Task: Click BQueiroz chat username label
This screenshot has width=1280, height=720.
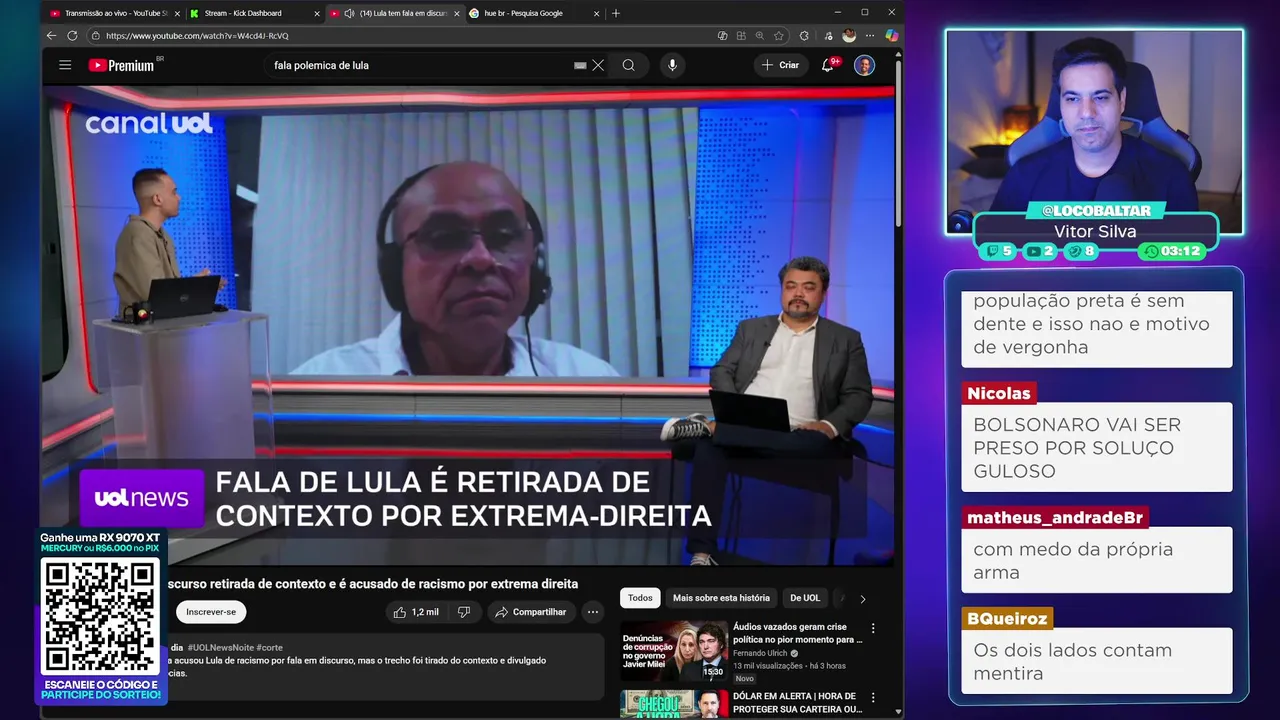Action: pos(1007,619)
